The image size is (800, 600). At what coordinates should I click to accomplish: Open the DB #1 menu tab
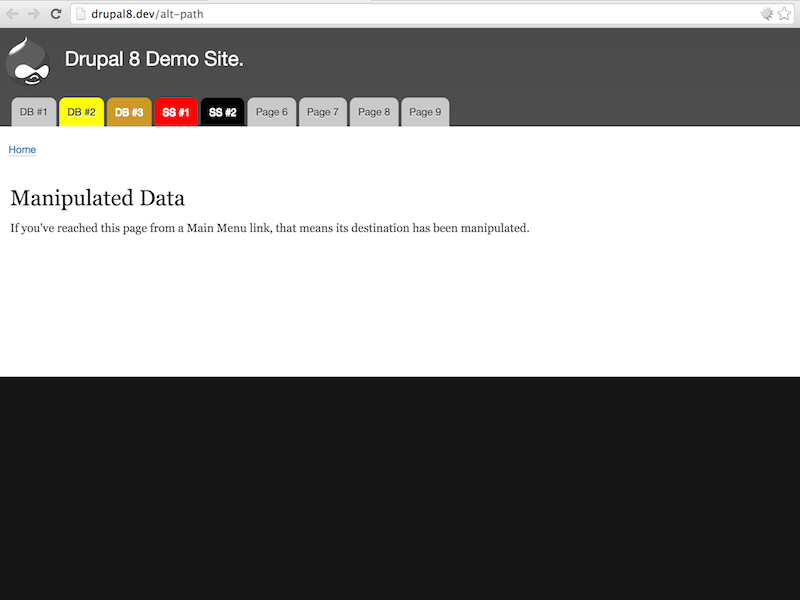[33, 112]
